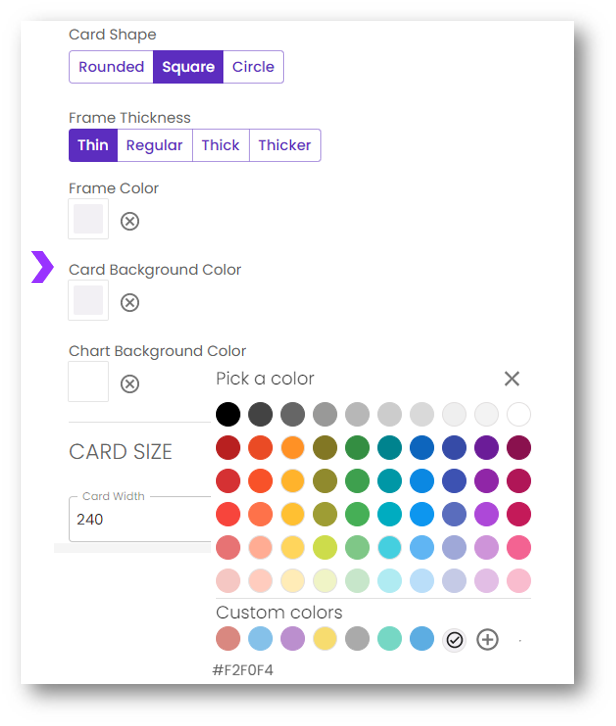616x726 pixels.
Task: Add a new custom color with plus icon
Action: coord(487,640)
